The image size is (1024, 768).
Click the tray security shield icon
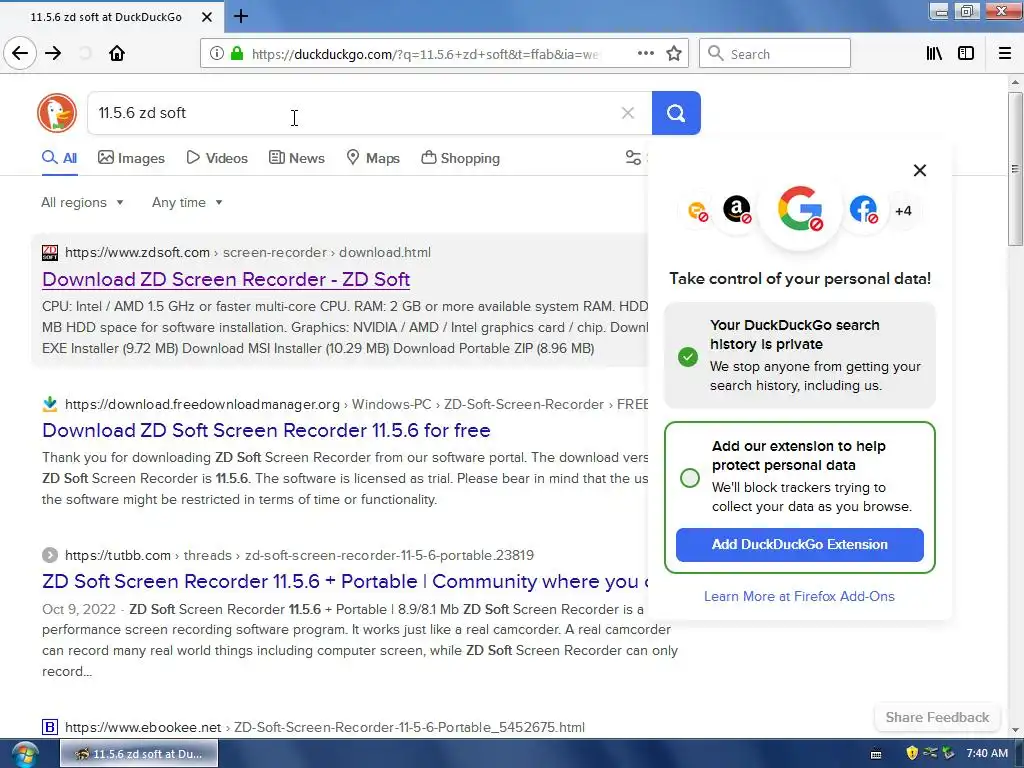coord(912,753)
